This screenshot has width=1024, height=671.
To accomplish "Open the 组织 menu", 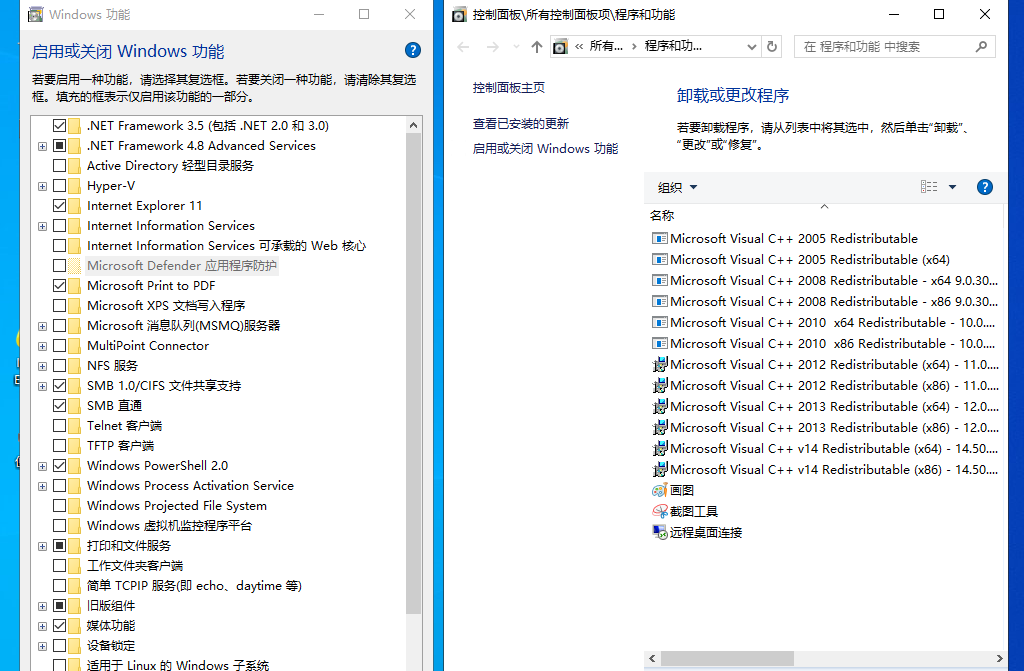I will point(677,188).
